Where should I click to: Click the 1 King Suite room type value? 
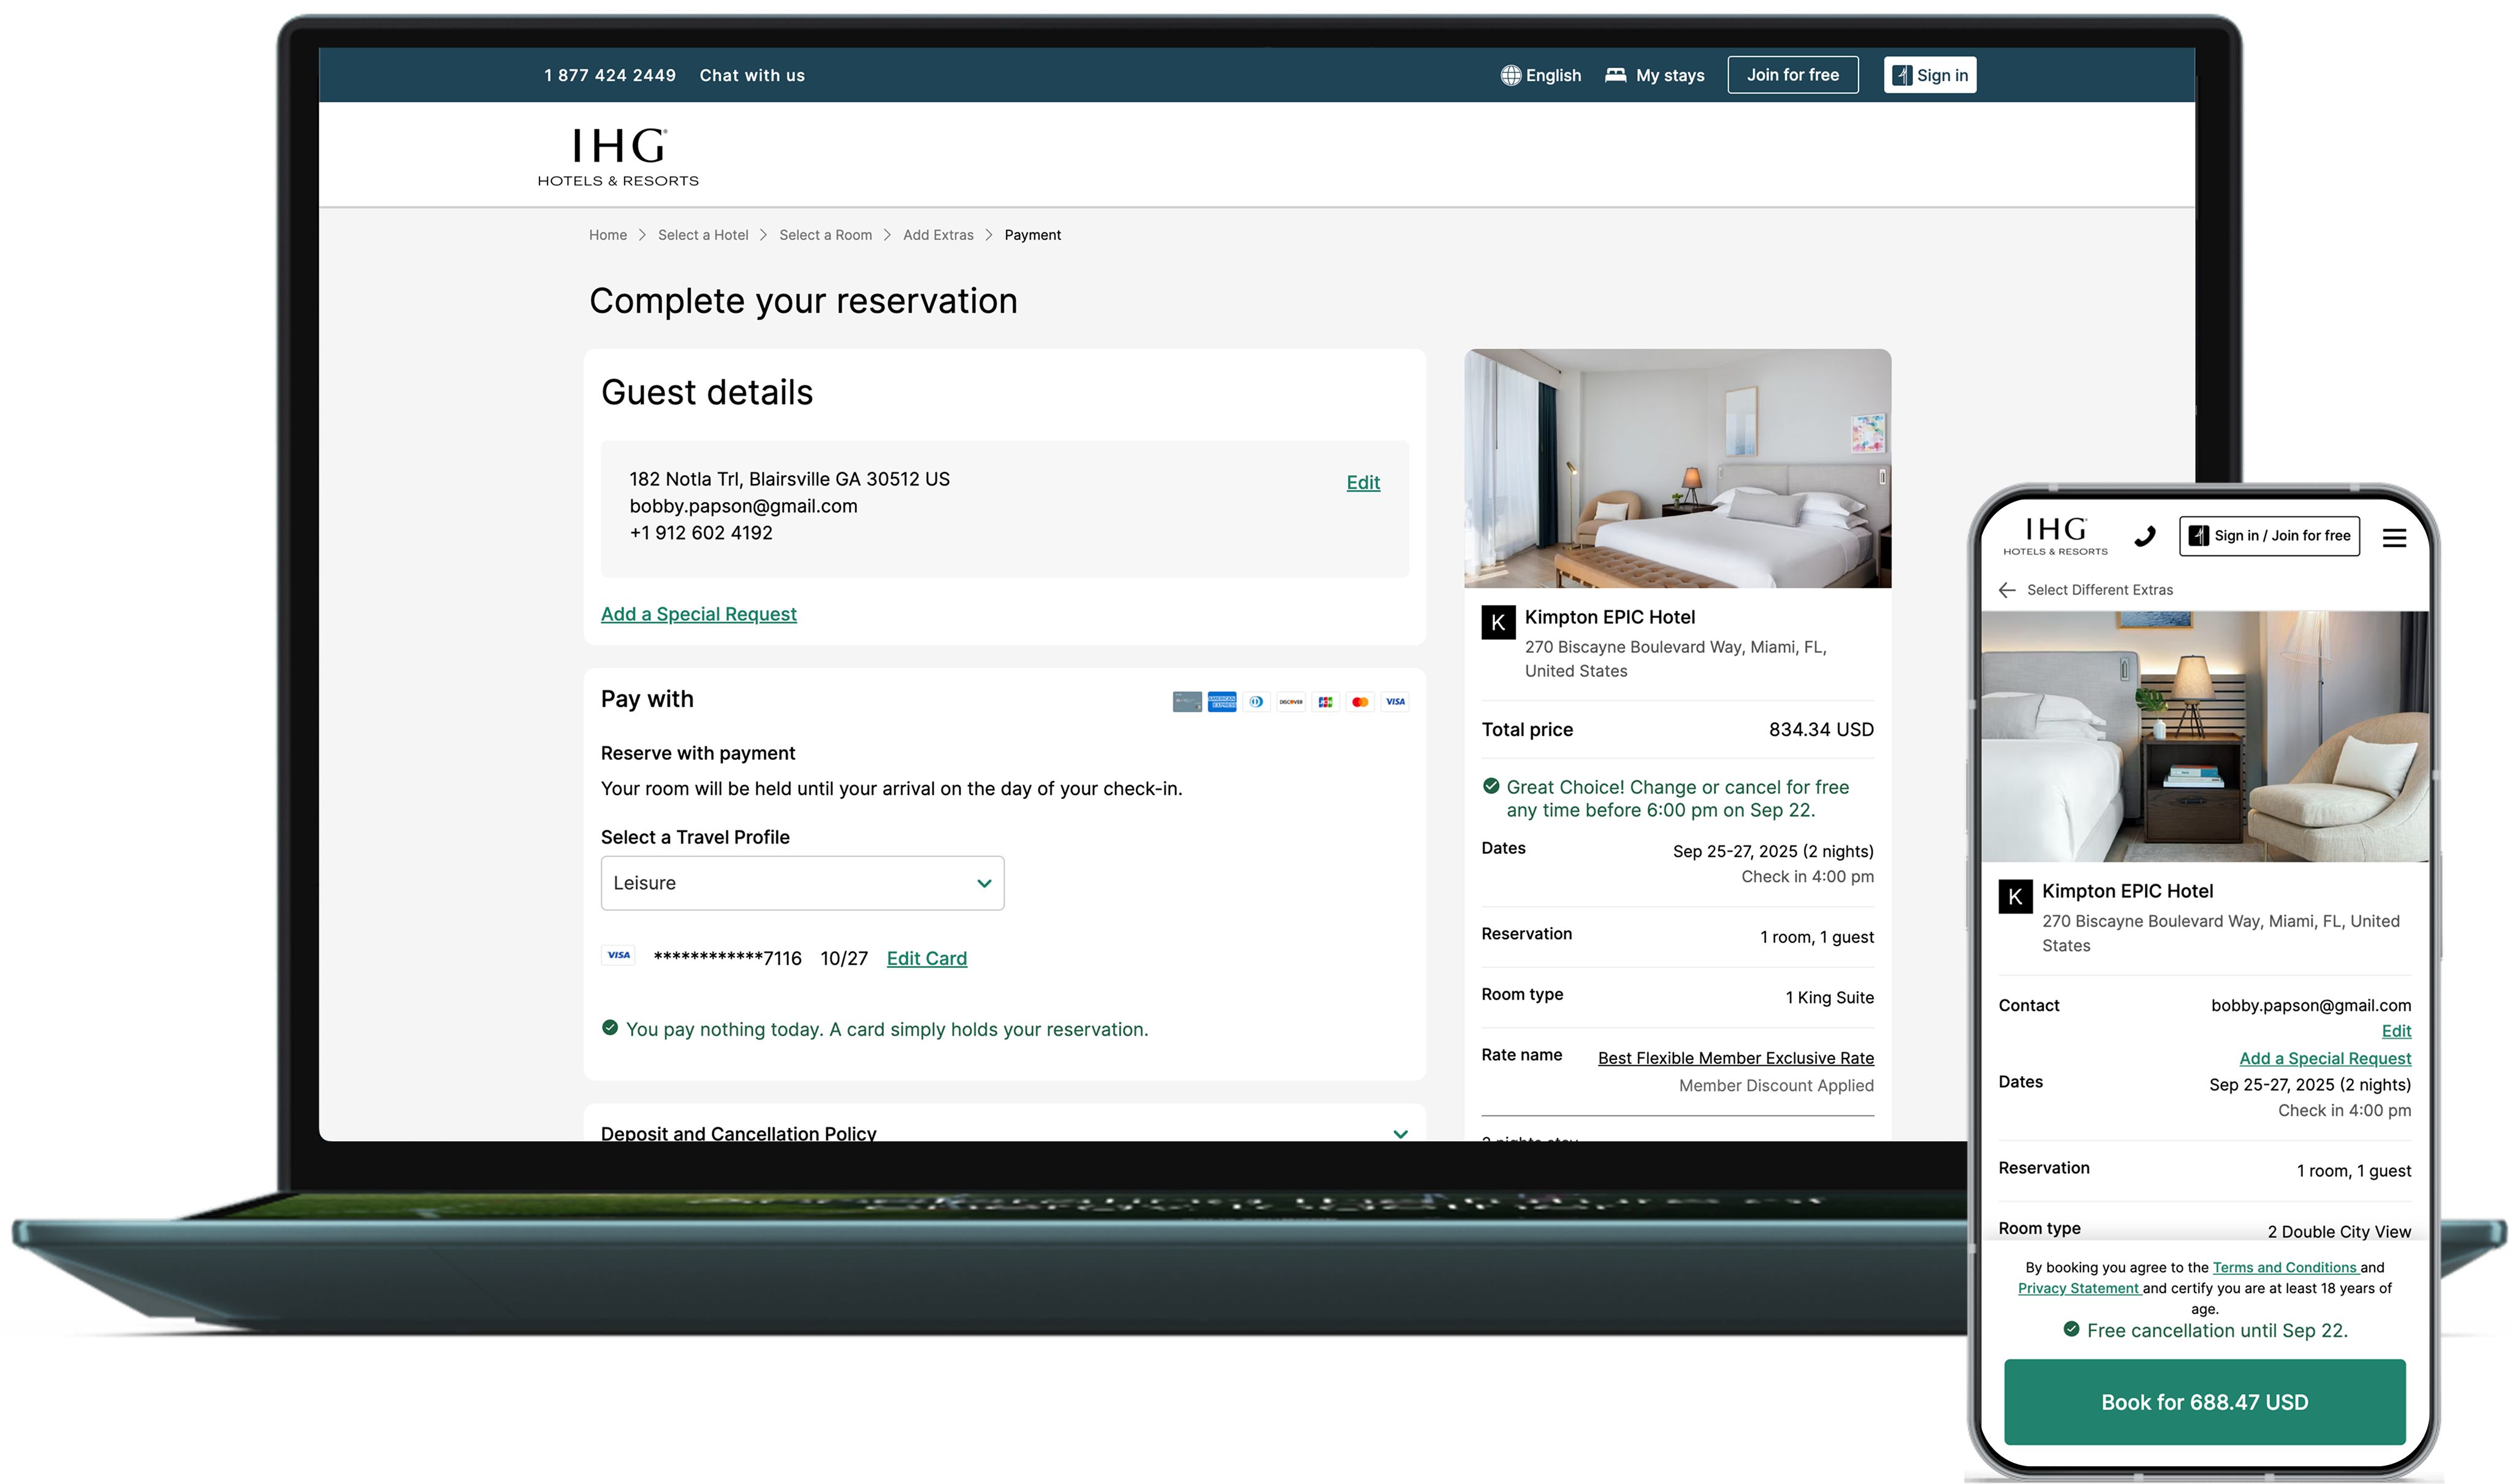tap(1829, 997)
